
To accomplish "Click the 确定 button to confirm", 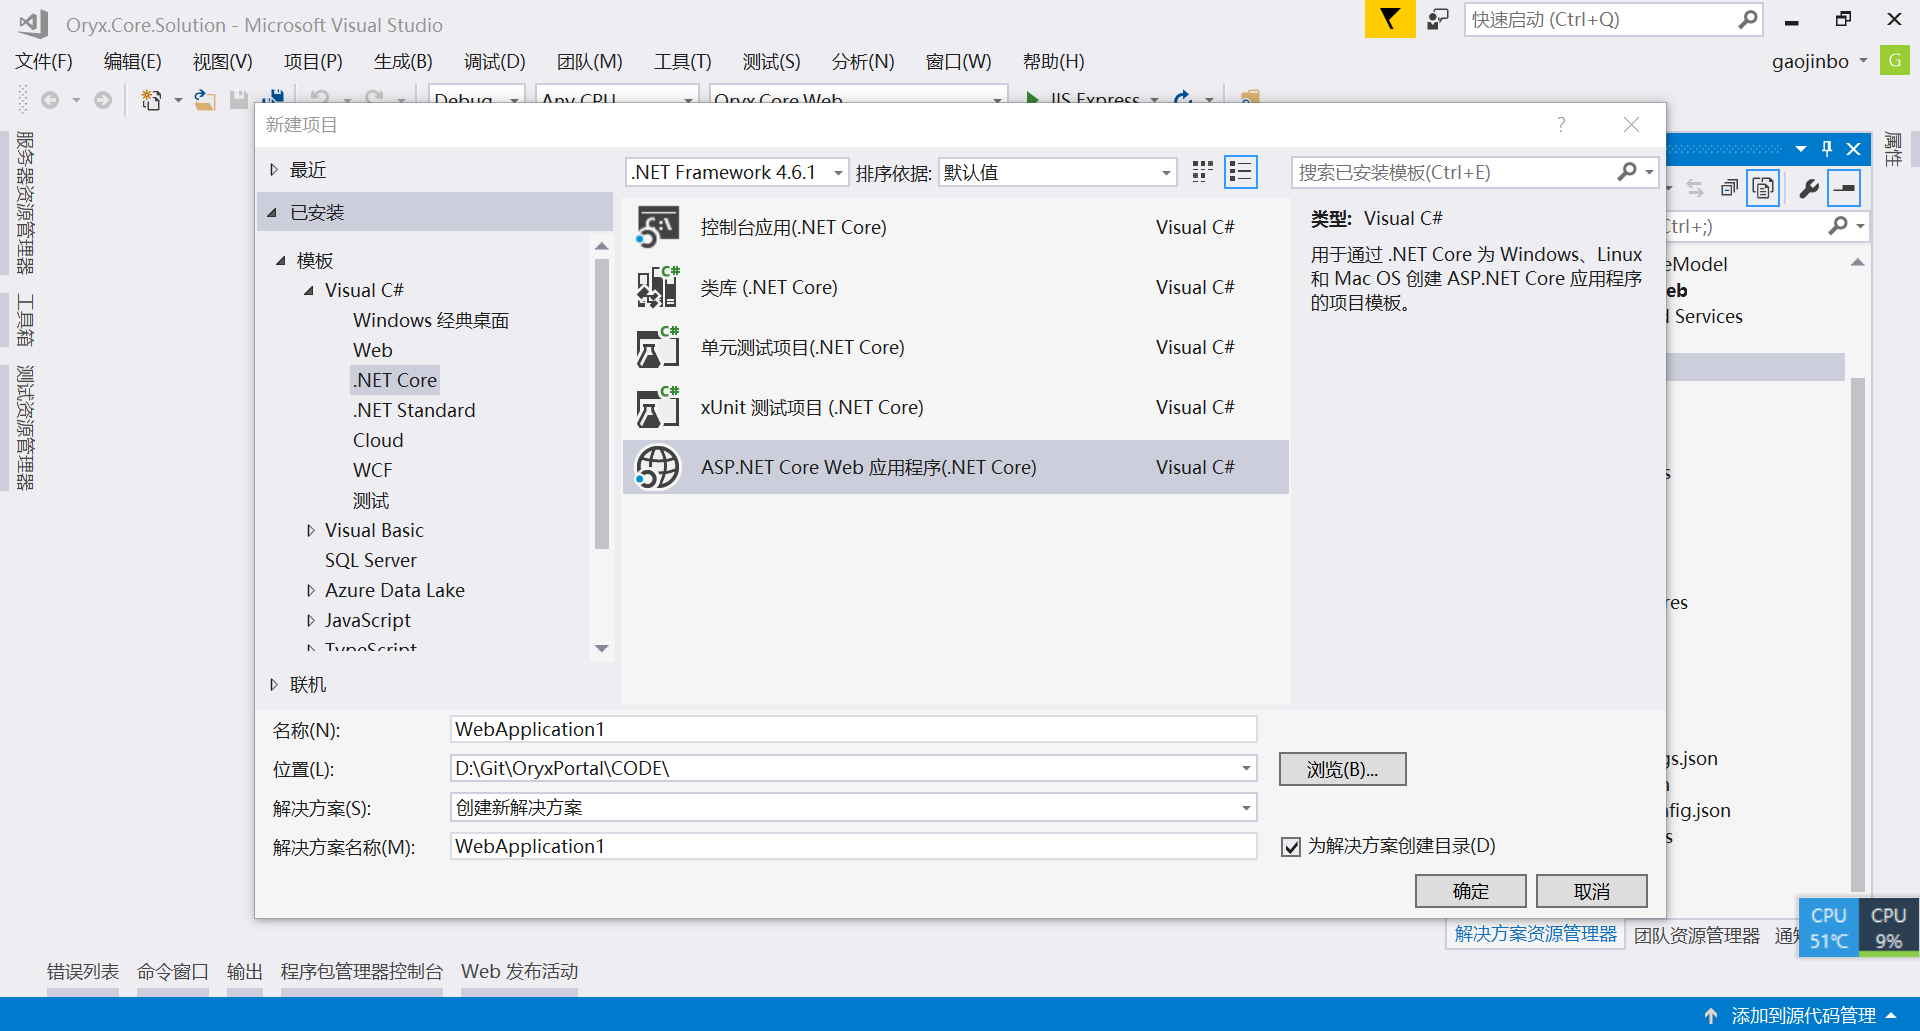I will pos(1470,891).
